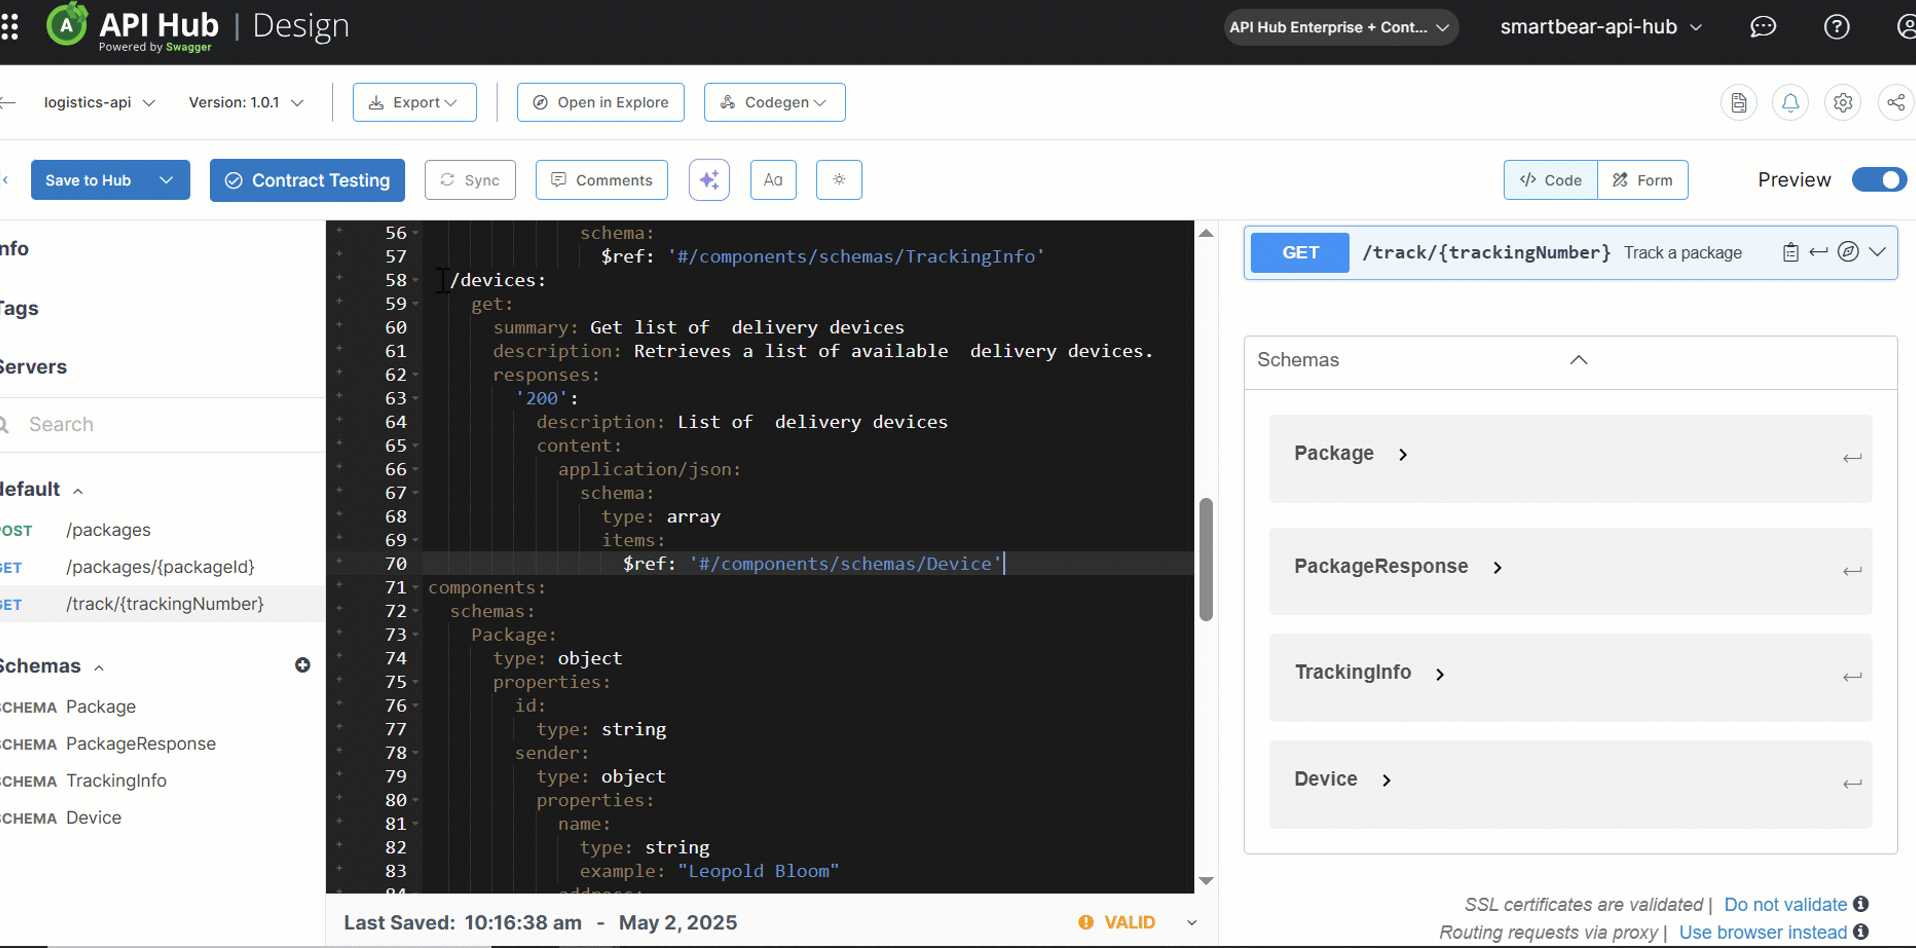This screenshot has height=948, width=1916.
Task: Copy the track endpoint path clipboard icon
Action: click(1790, 253)
